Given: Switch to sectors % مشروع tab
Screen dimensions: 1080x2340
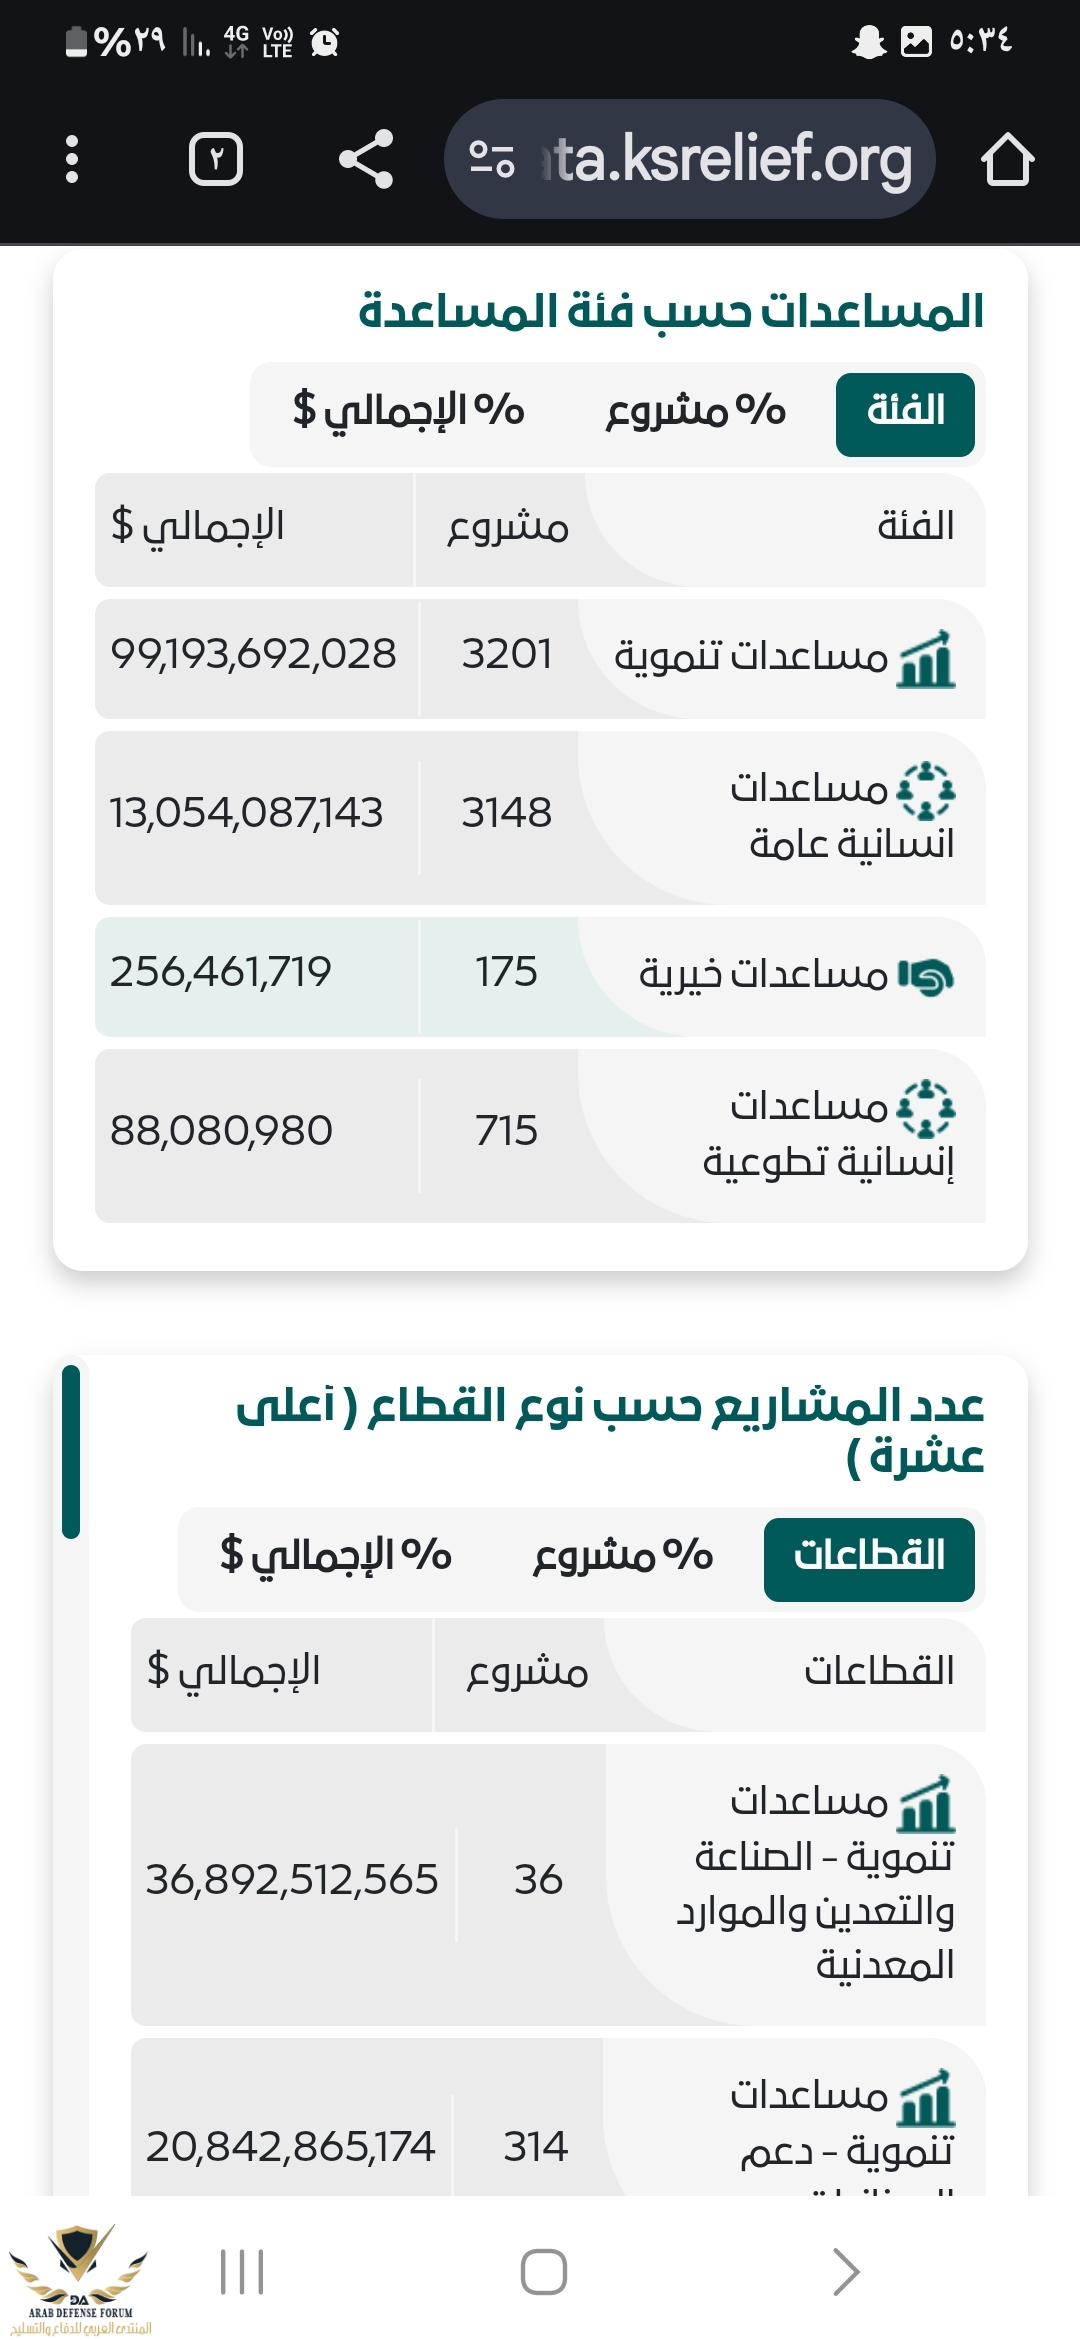Looking at the screenshot, I should click(623, 1557).
